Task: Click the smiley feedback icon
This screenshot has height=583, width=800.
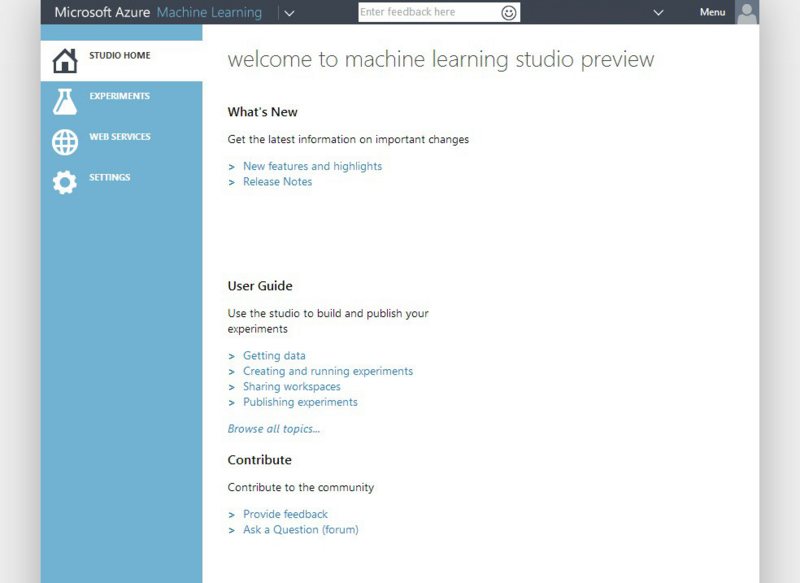Action: [509, 13]
